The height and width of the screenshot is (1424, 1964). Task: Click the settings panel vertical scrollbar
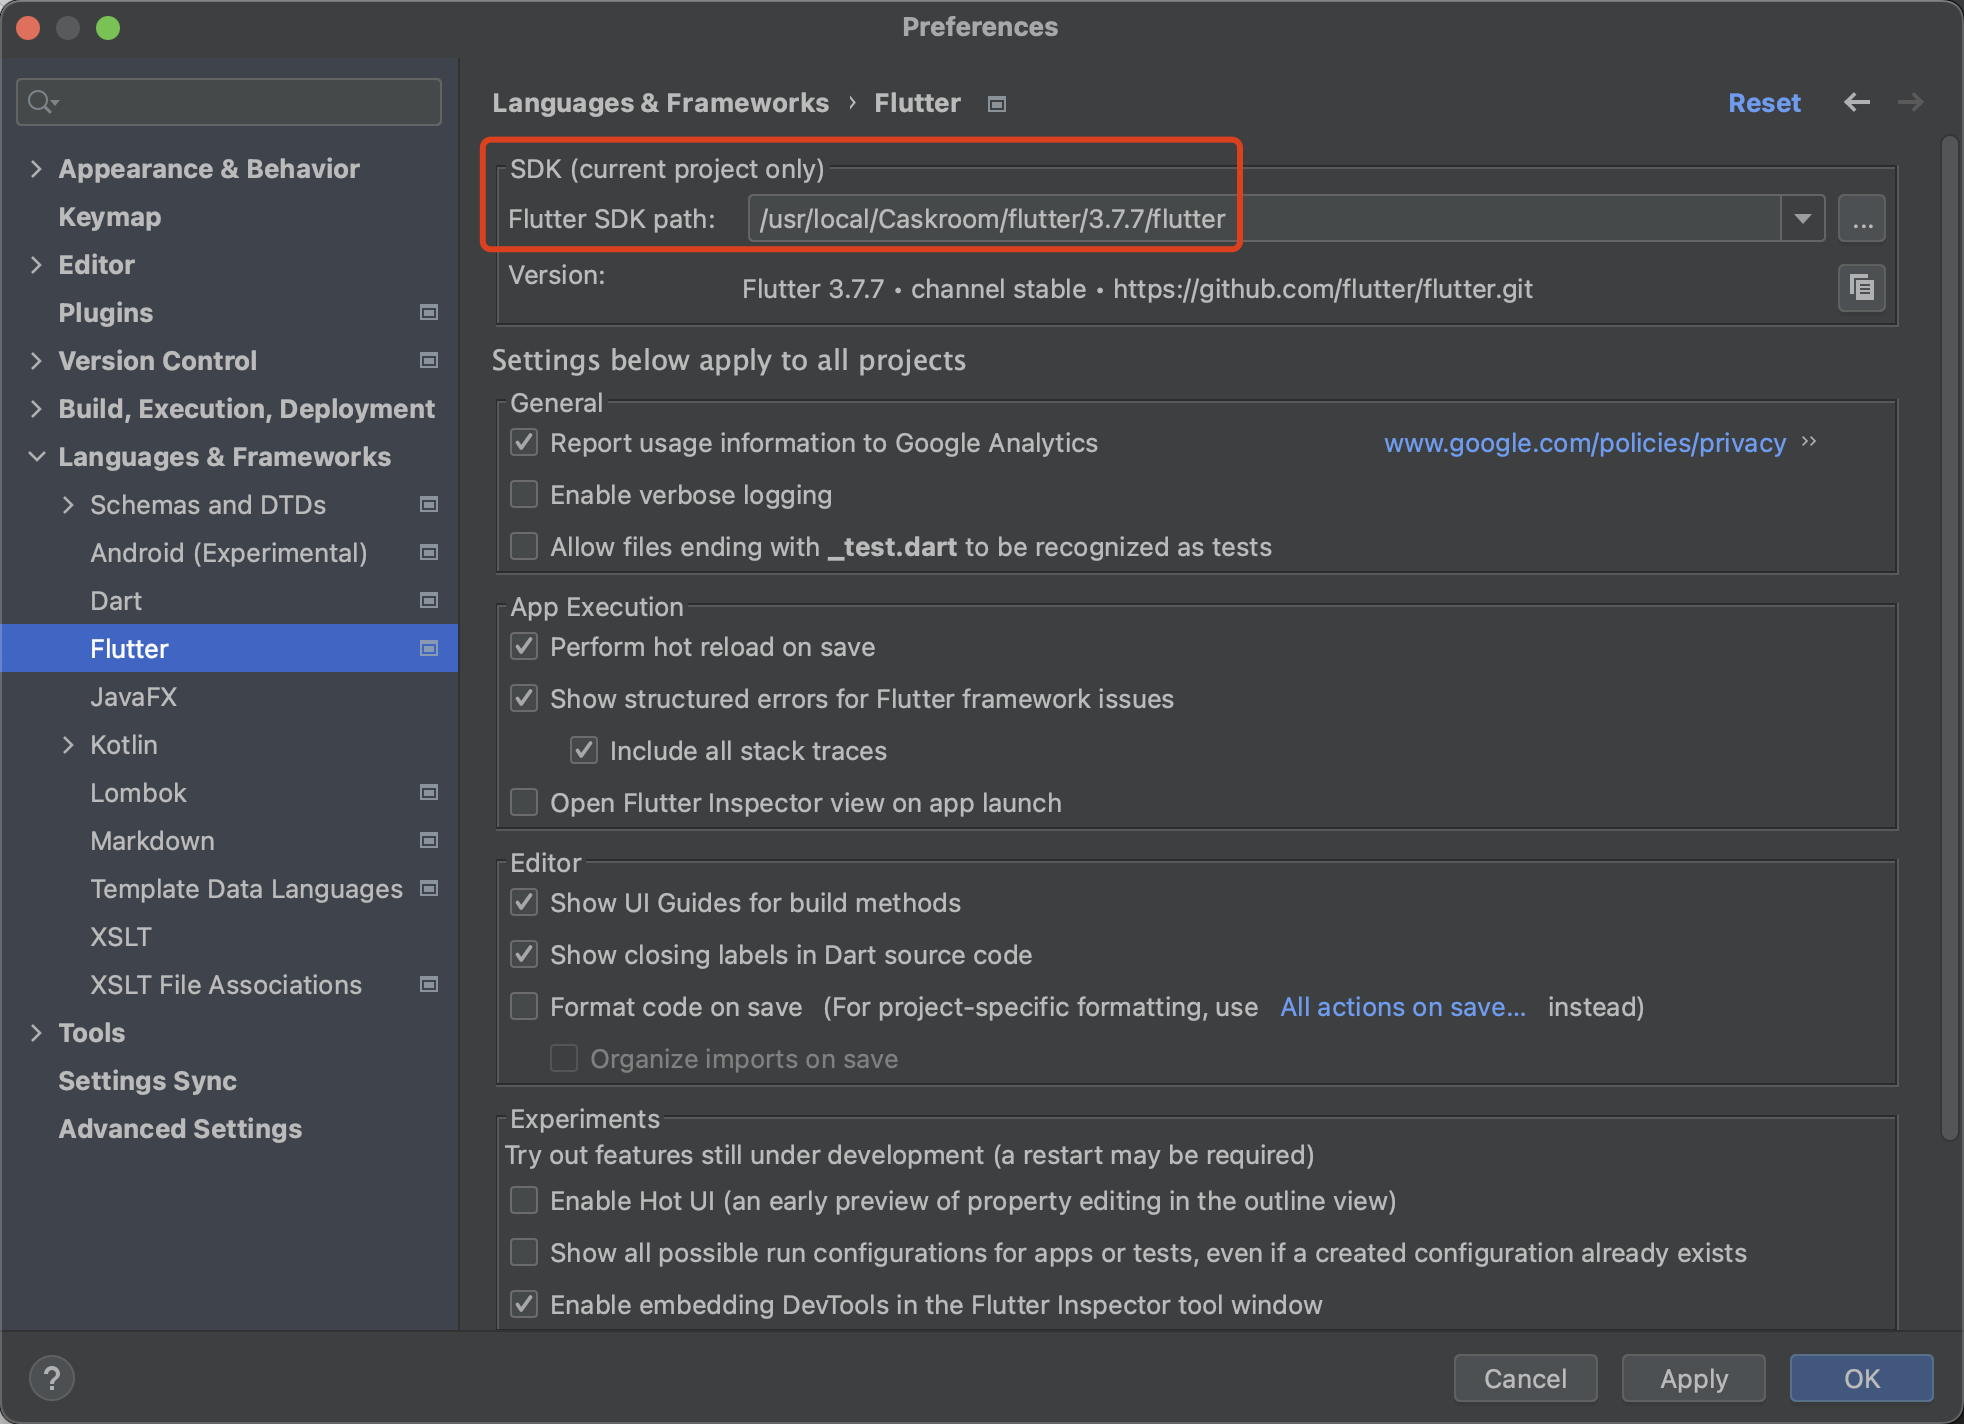pos(1949,640)
